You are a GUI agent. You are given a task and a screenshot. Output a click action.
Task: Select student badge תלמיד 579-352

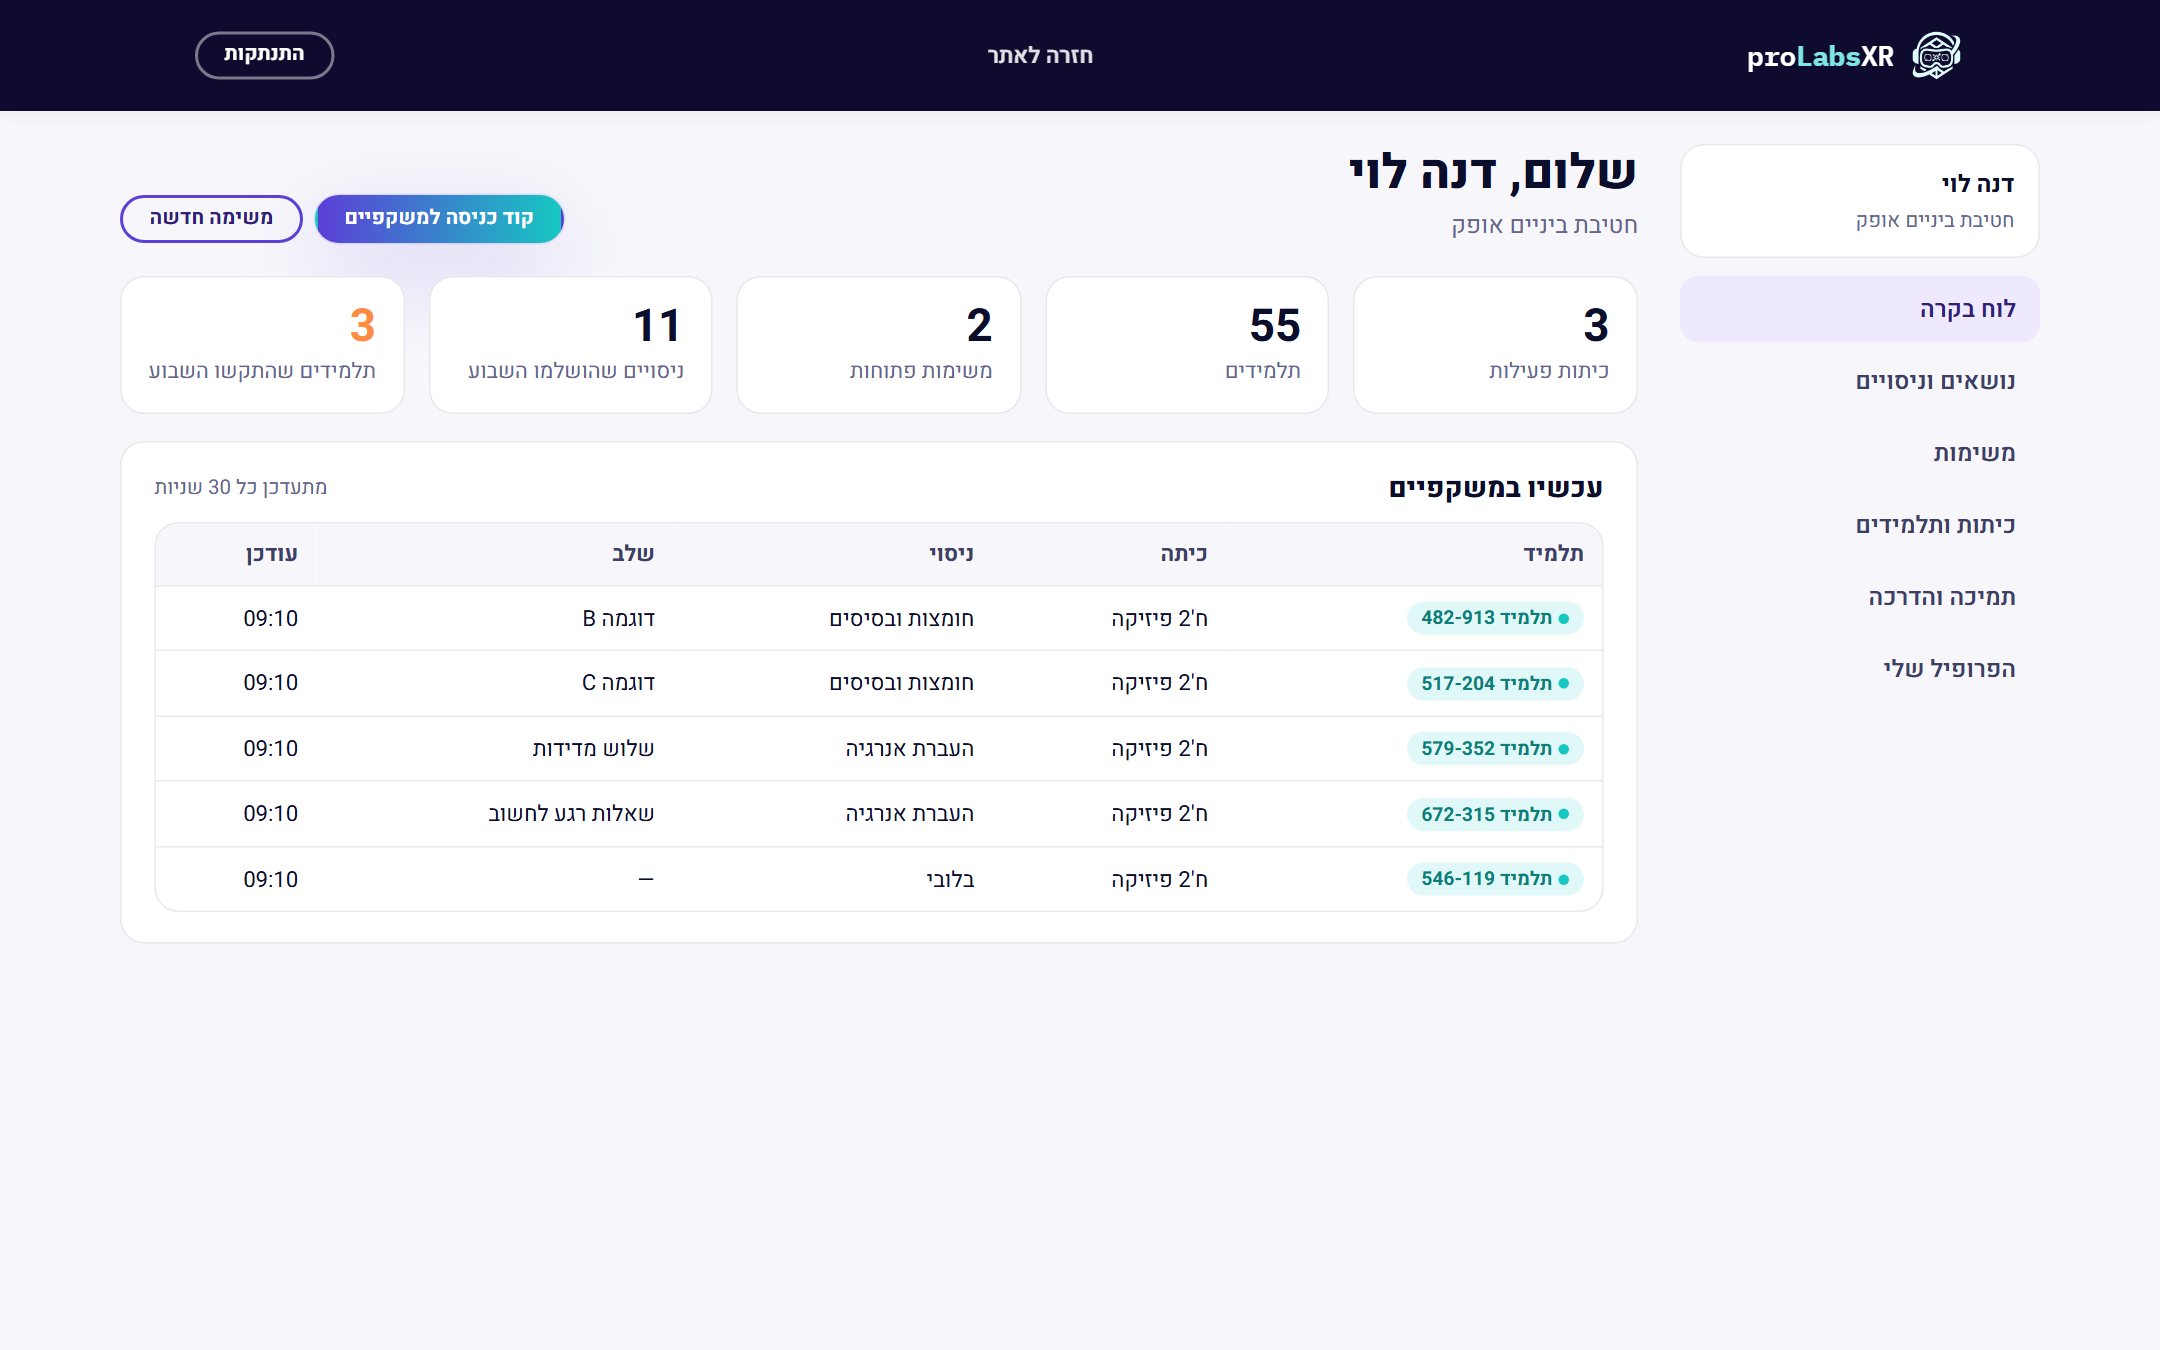coord(1495,749)
